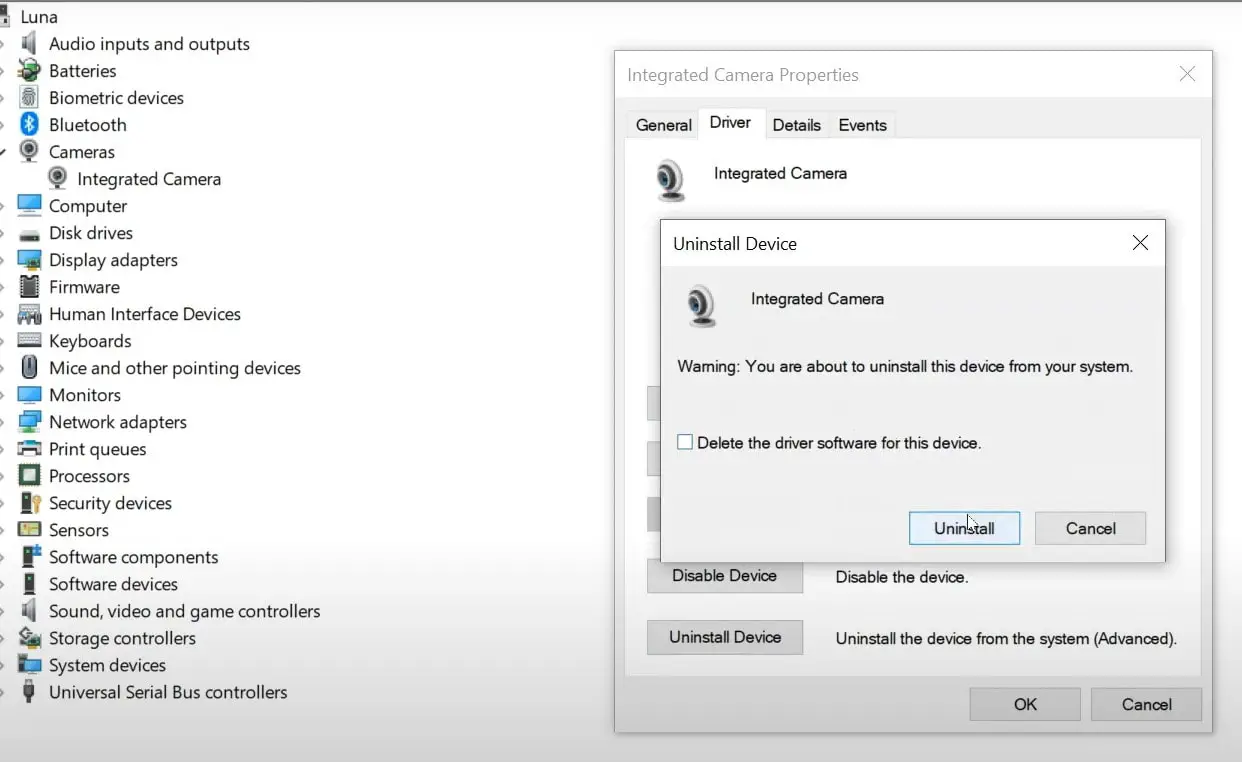
Task: Open the Events tab
Action: point(863,125)
